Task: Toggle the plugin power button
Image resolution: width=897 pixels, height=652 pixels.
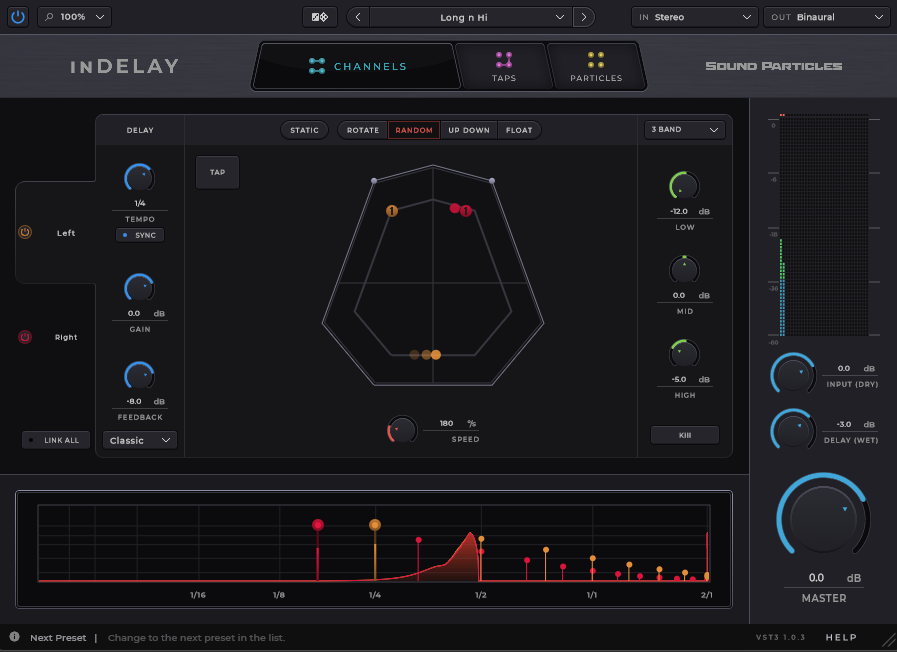Action: click(18, 17)
